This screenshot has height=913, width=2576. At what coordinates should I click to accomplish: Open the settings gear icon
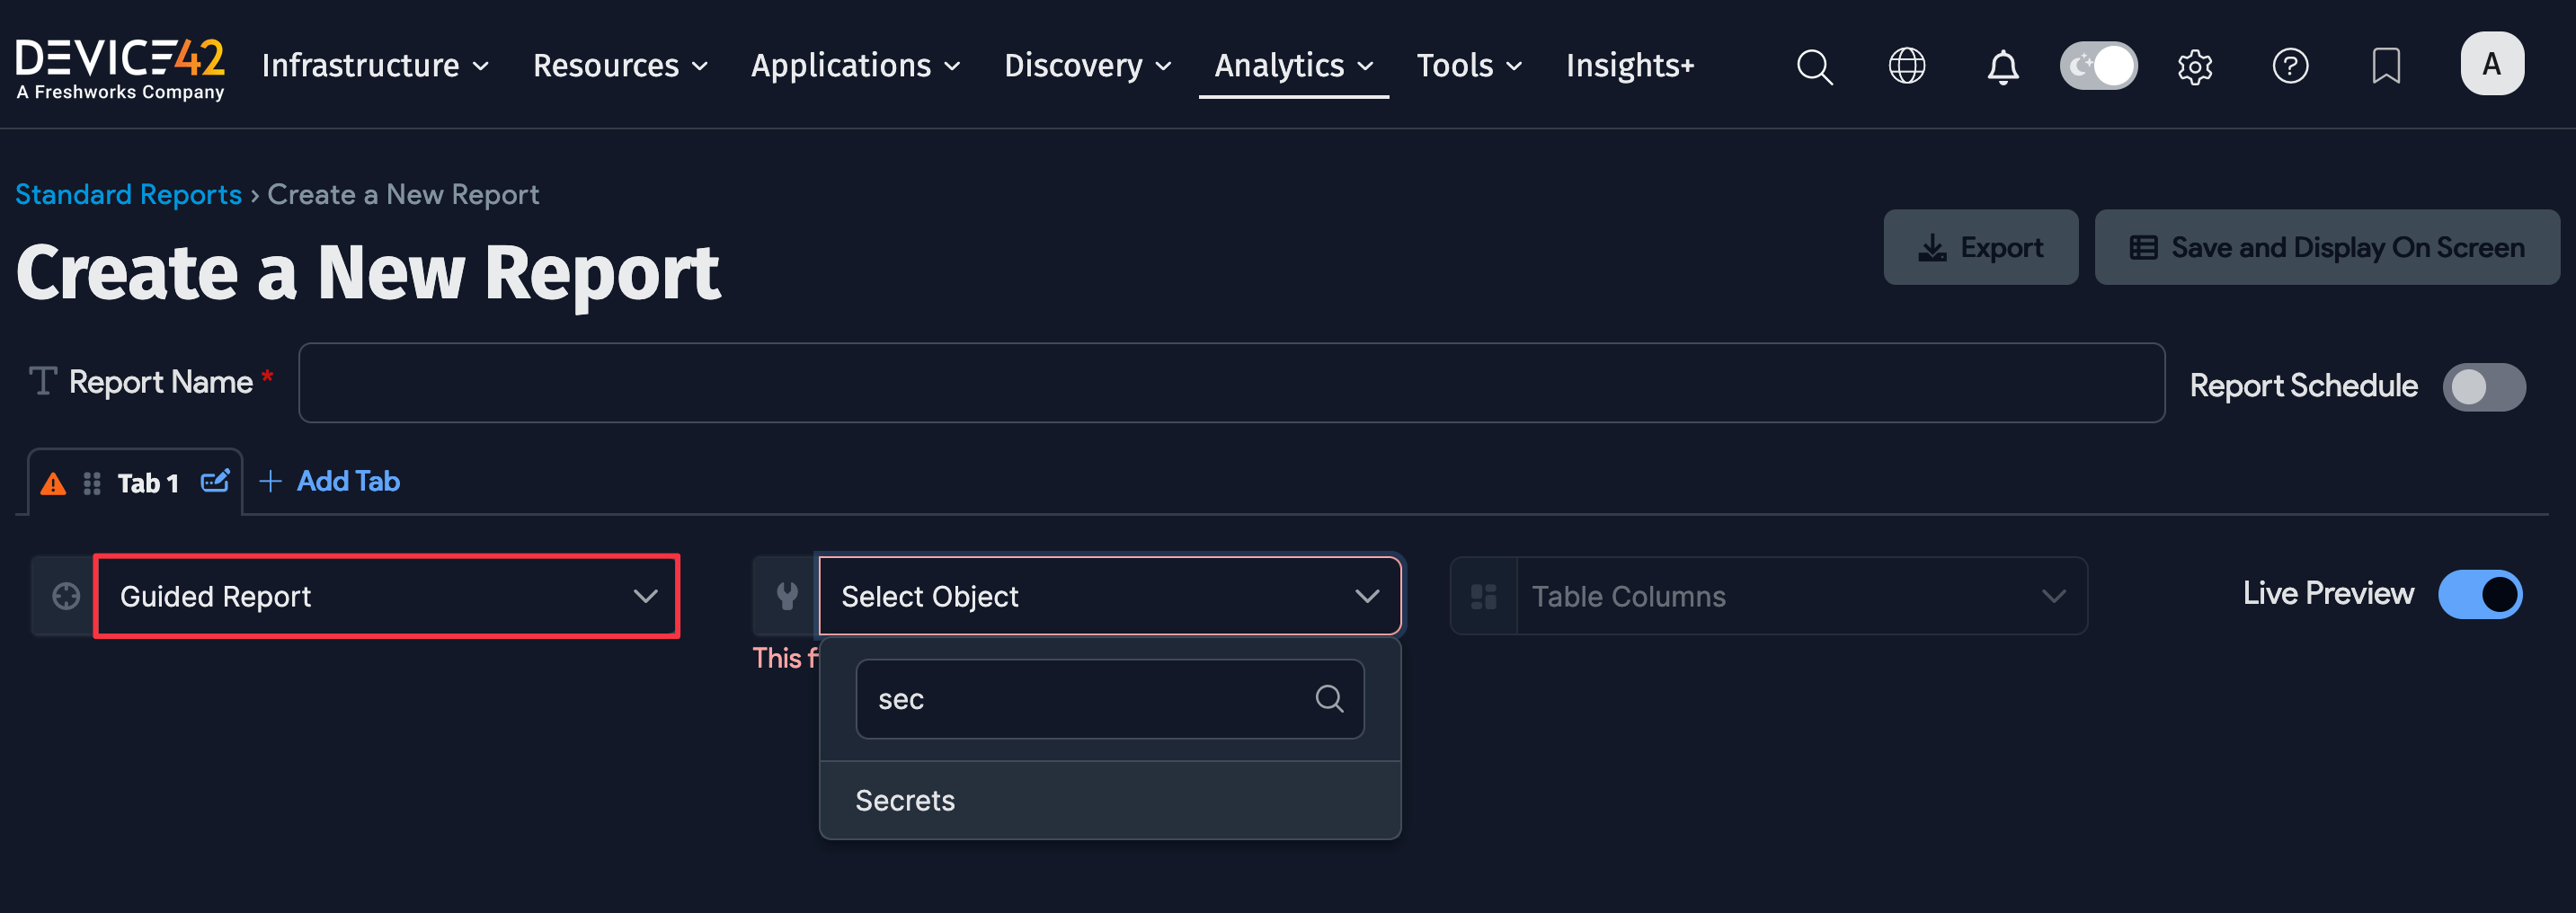tap(2194, 67)
